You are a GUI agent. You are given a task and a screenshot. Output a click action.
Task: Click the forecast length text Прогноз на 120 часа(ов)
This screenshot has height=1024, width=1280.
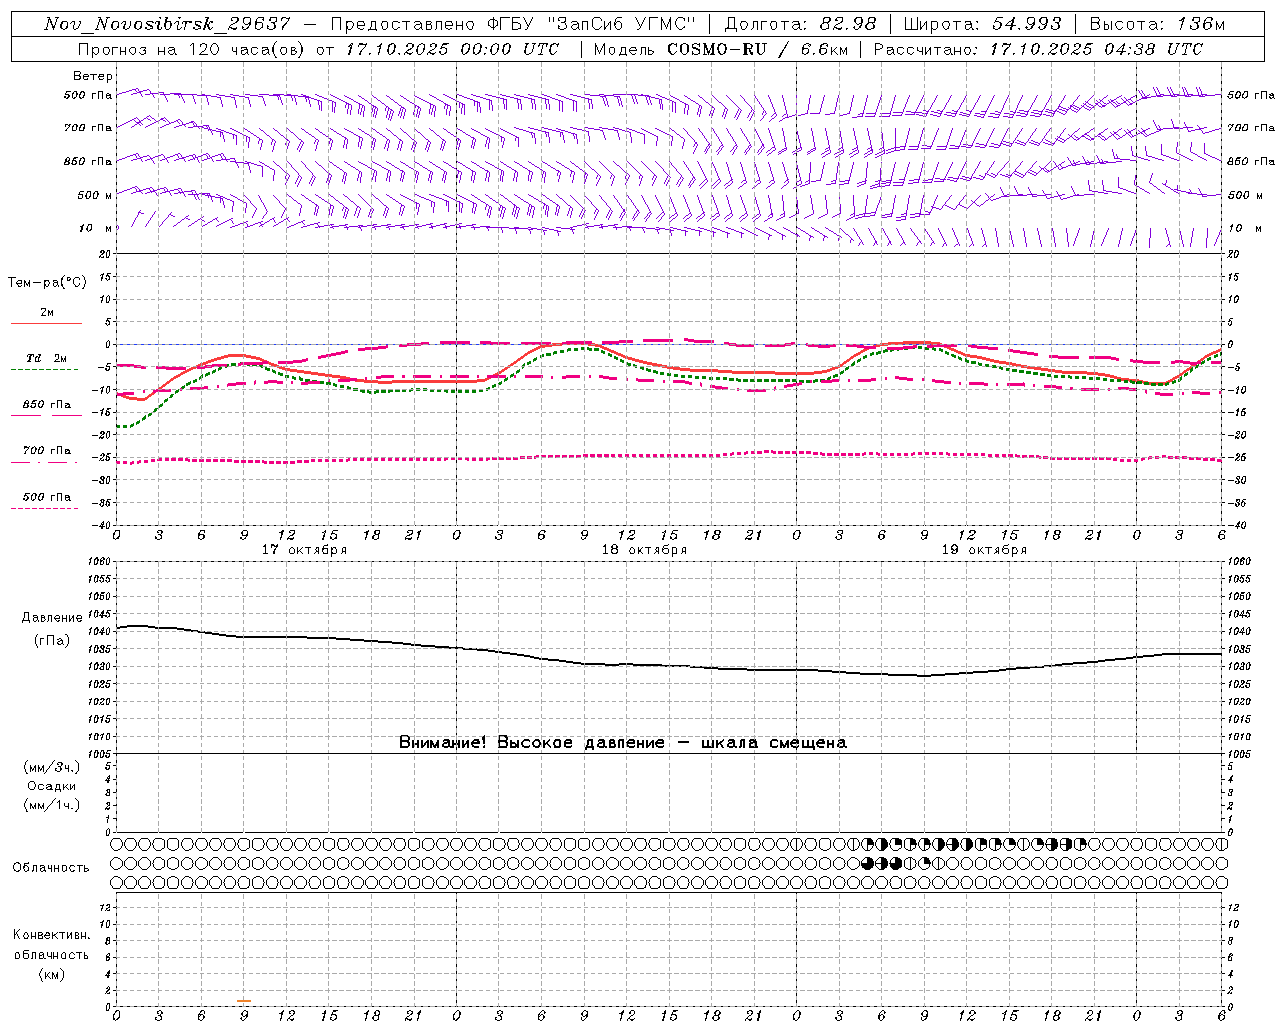click(x=192, y=49)
